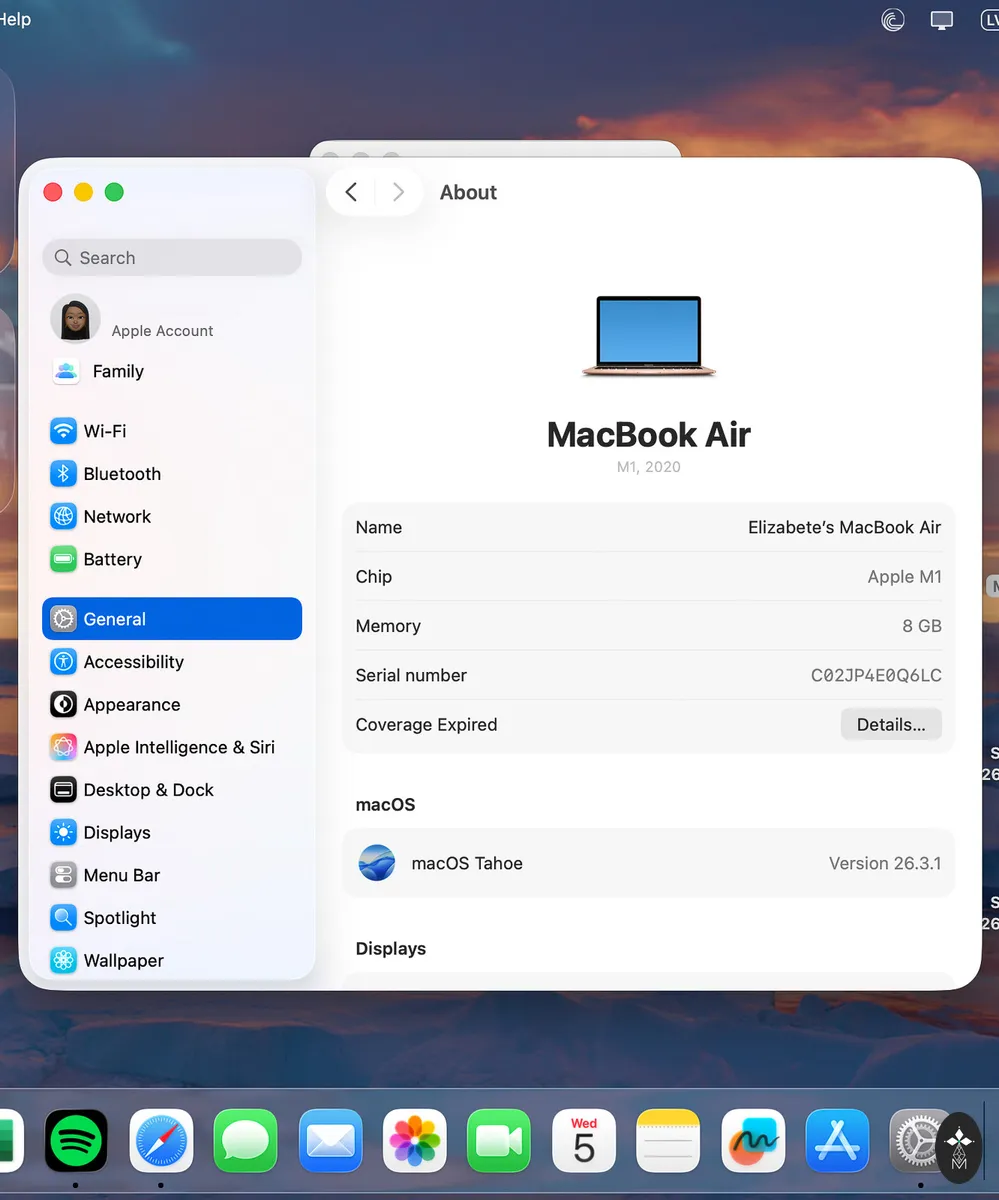
Task: Click the Help menu in menu bar
Action: click(x=15, y=19)
